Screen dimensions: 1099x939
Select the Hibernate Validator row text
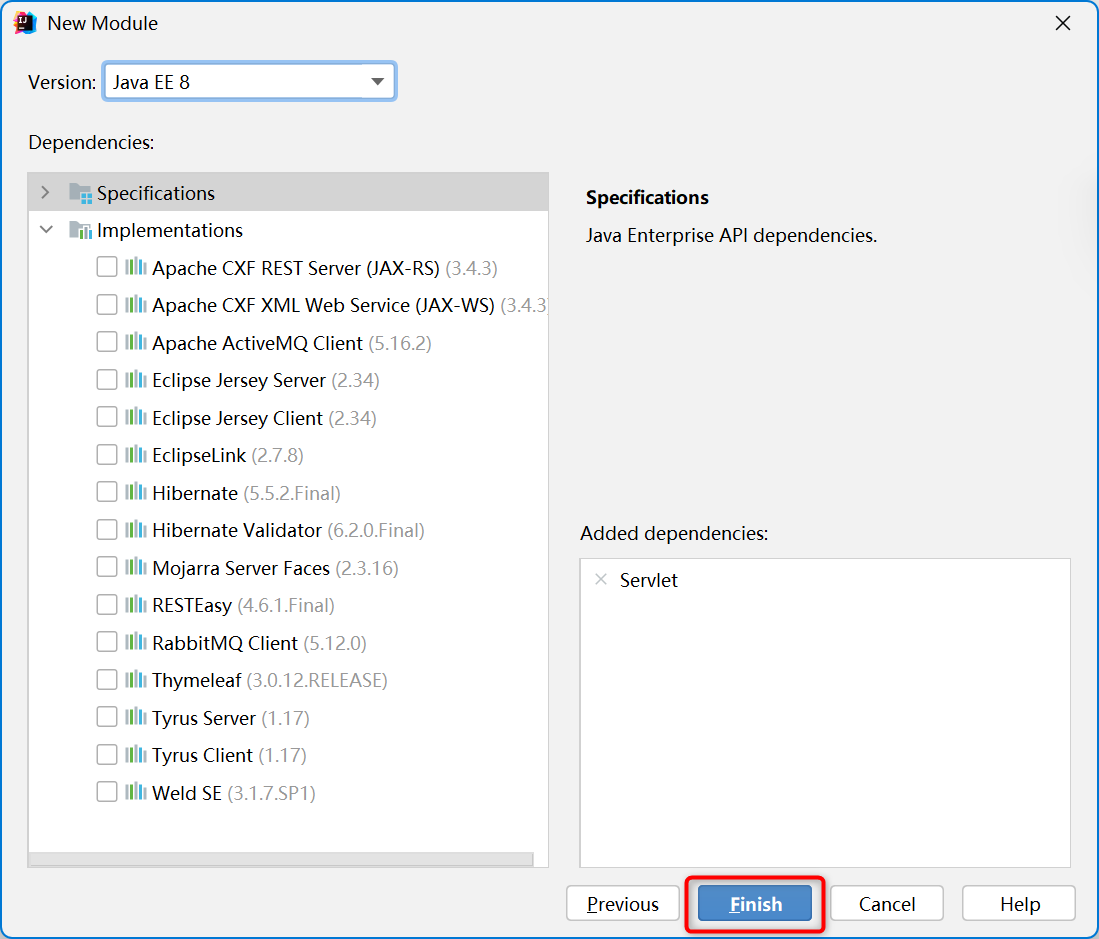[288, 530]
